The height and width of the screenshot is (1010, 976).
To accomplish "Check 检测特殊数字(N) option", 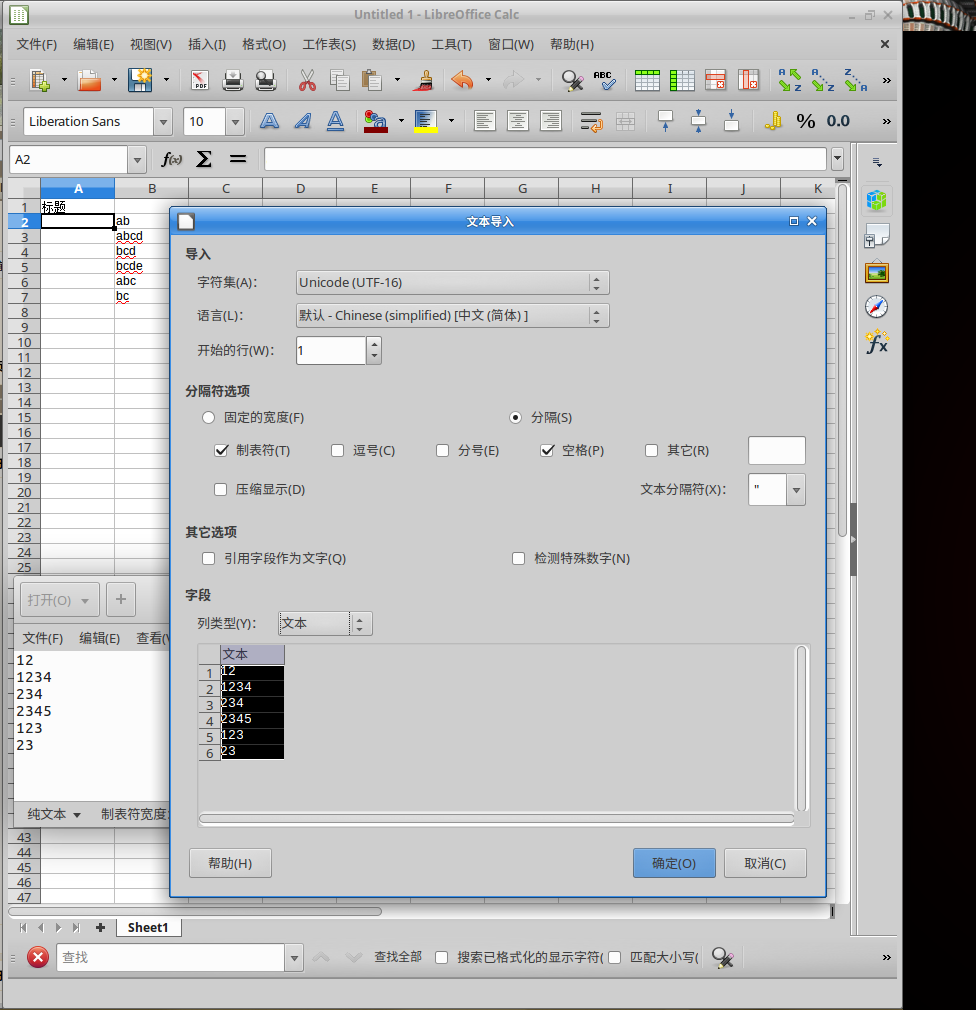I will (519, 558).
